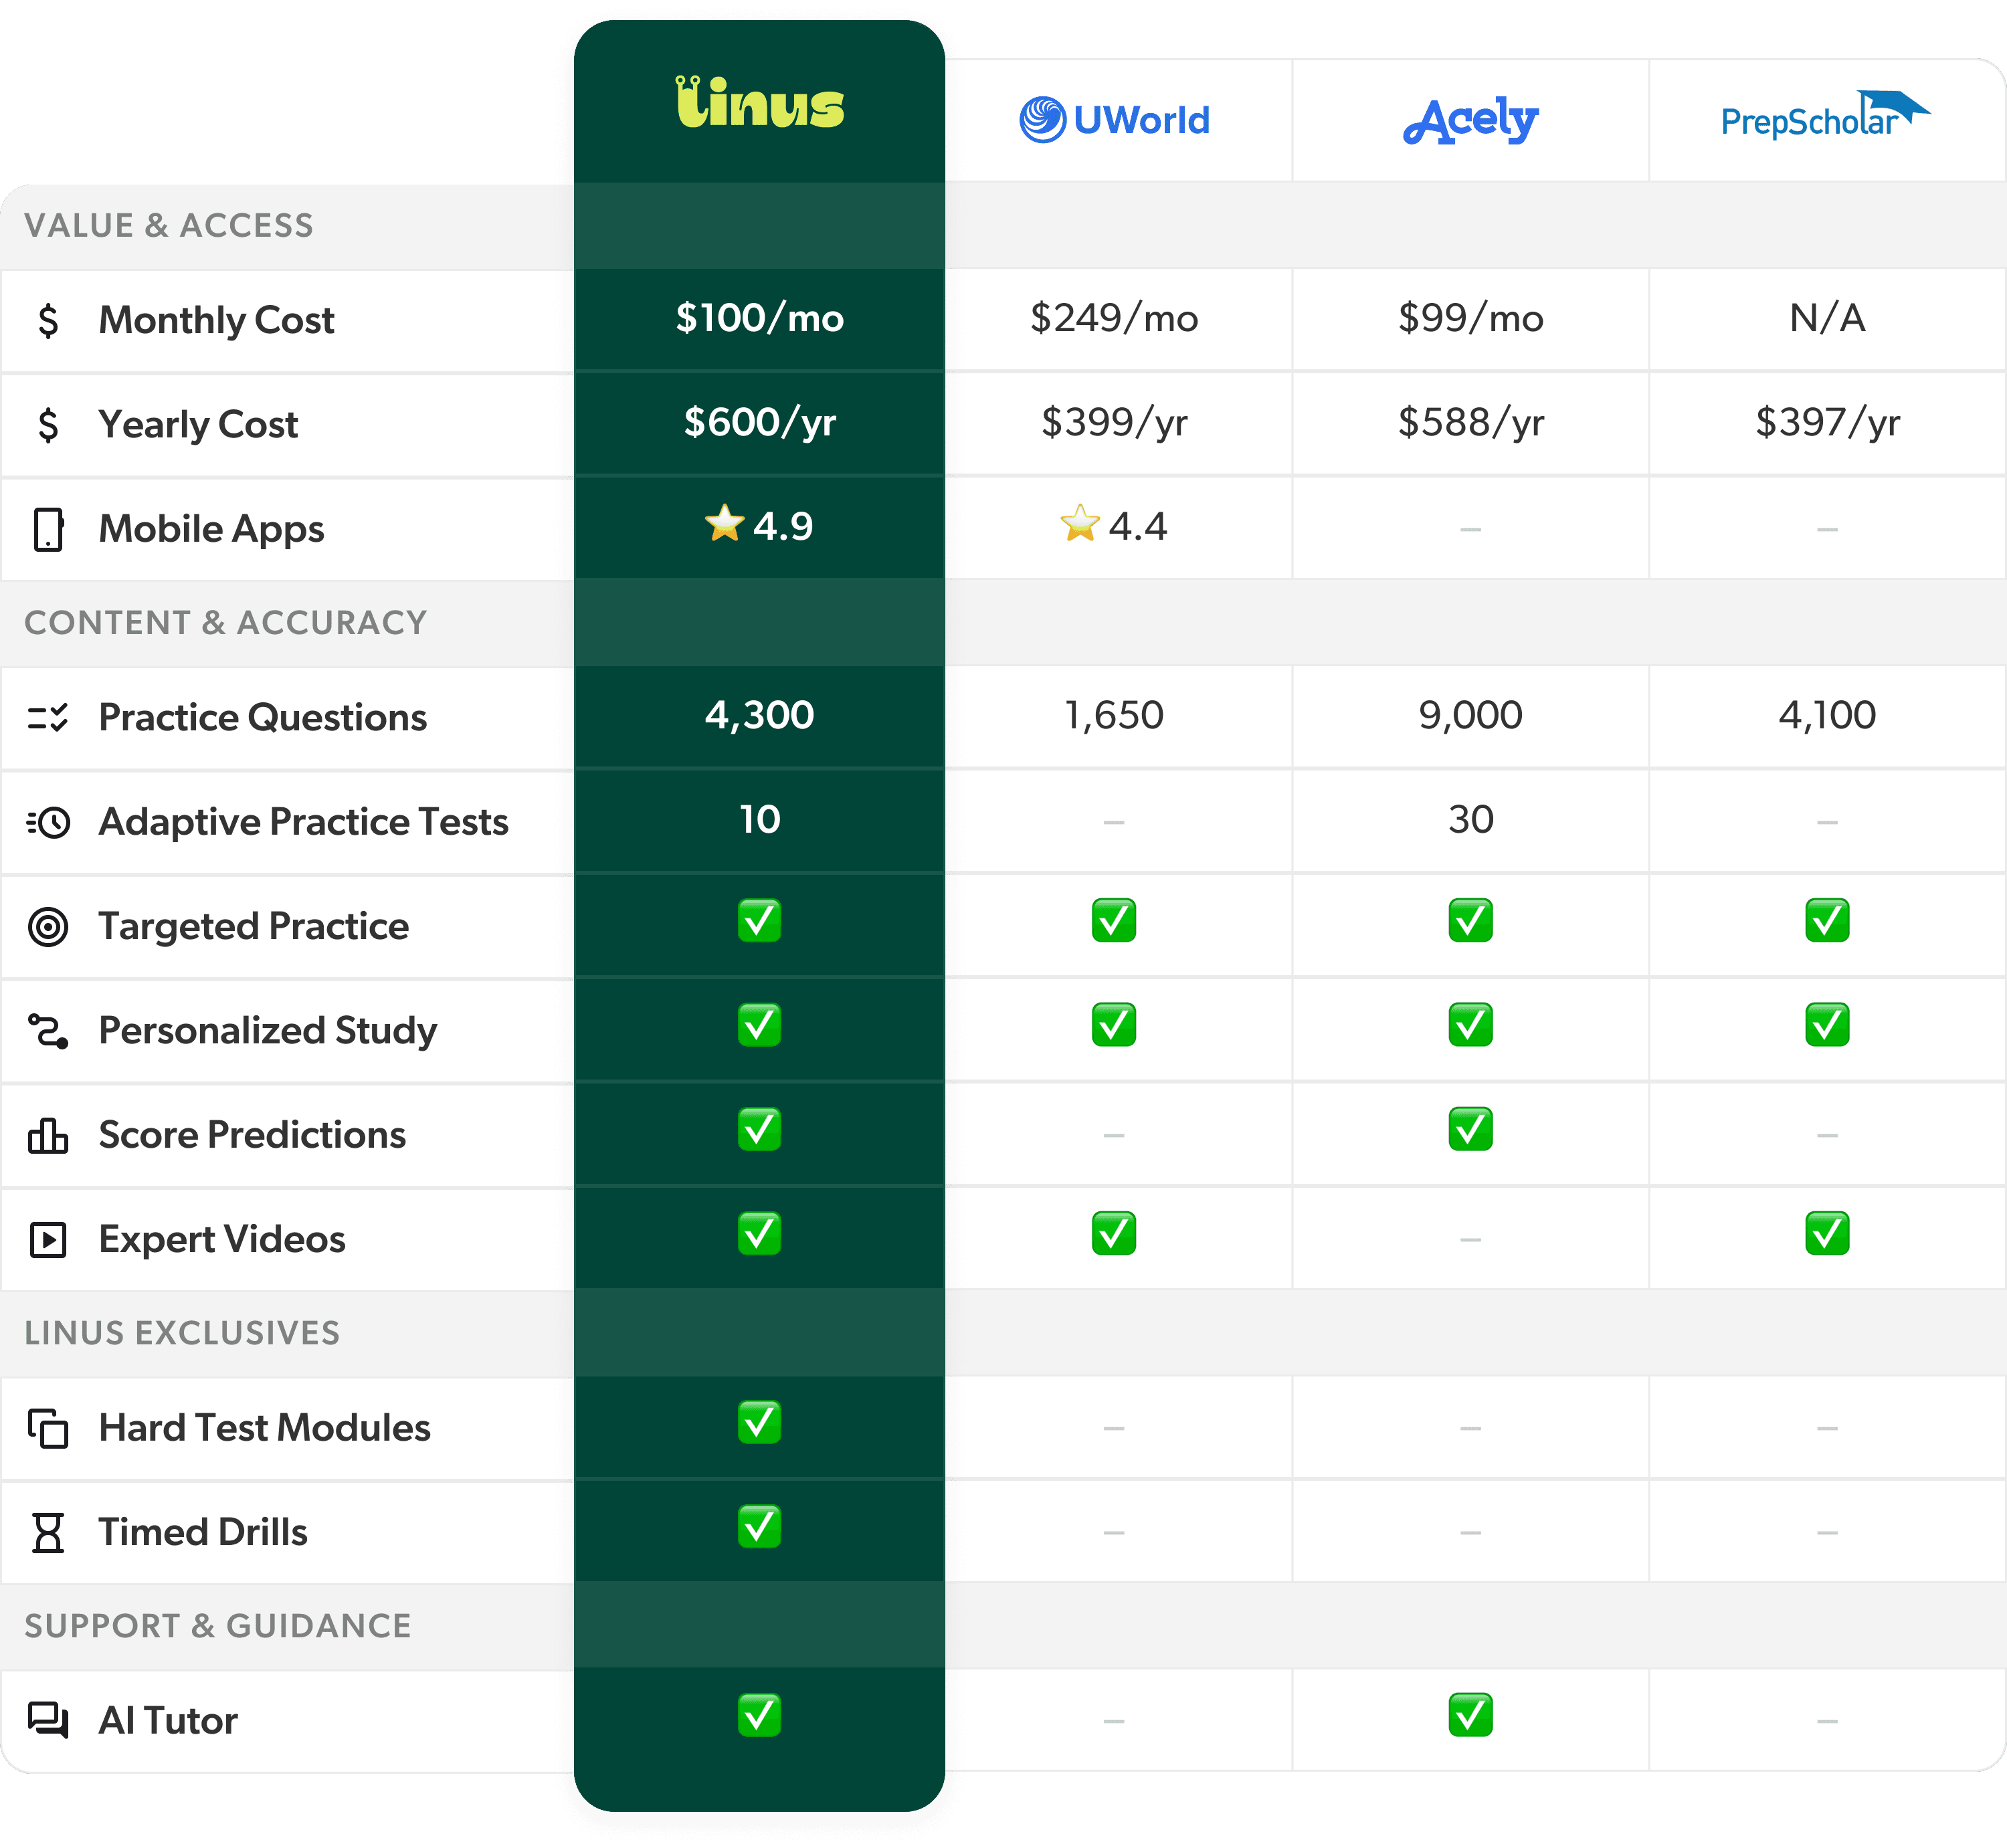Click UWorld's Targeted Practice checkmark
This screenshot has height=1848, width=2007.
(x=1113, y=920)
